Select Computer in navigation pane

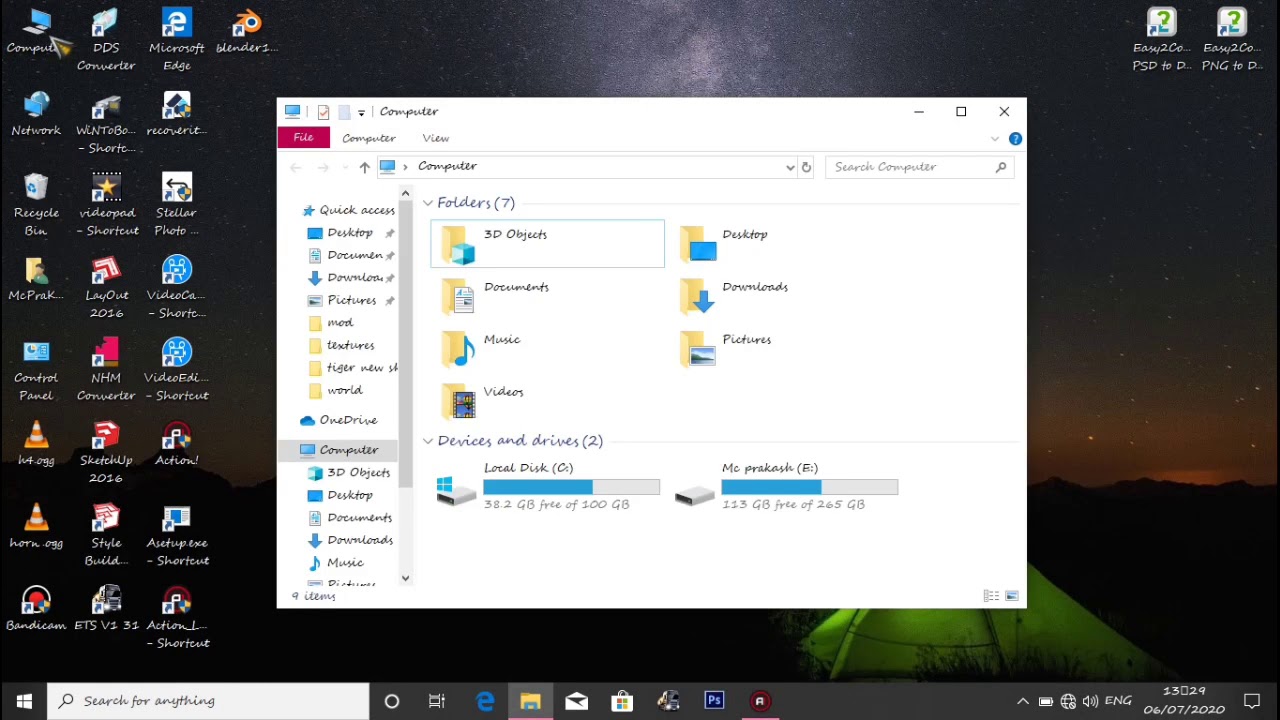338,450
